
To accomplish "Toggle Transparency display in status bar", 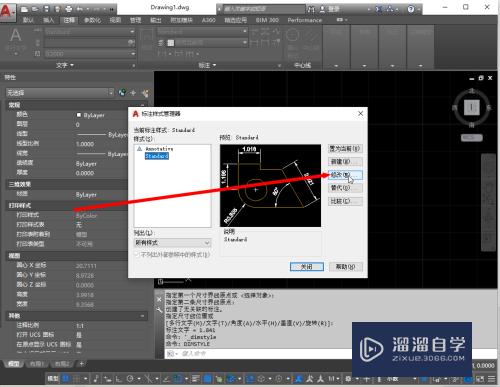I will click(x=207, y=379).
